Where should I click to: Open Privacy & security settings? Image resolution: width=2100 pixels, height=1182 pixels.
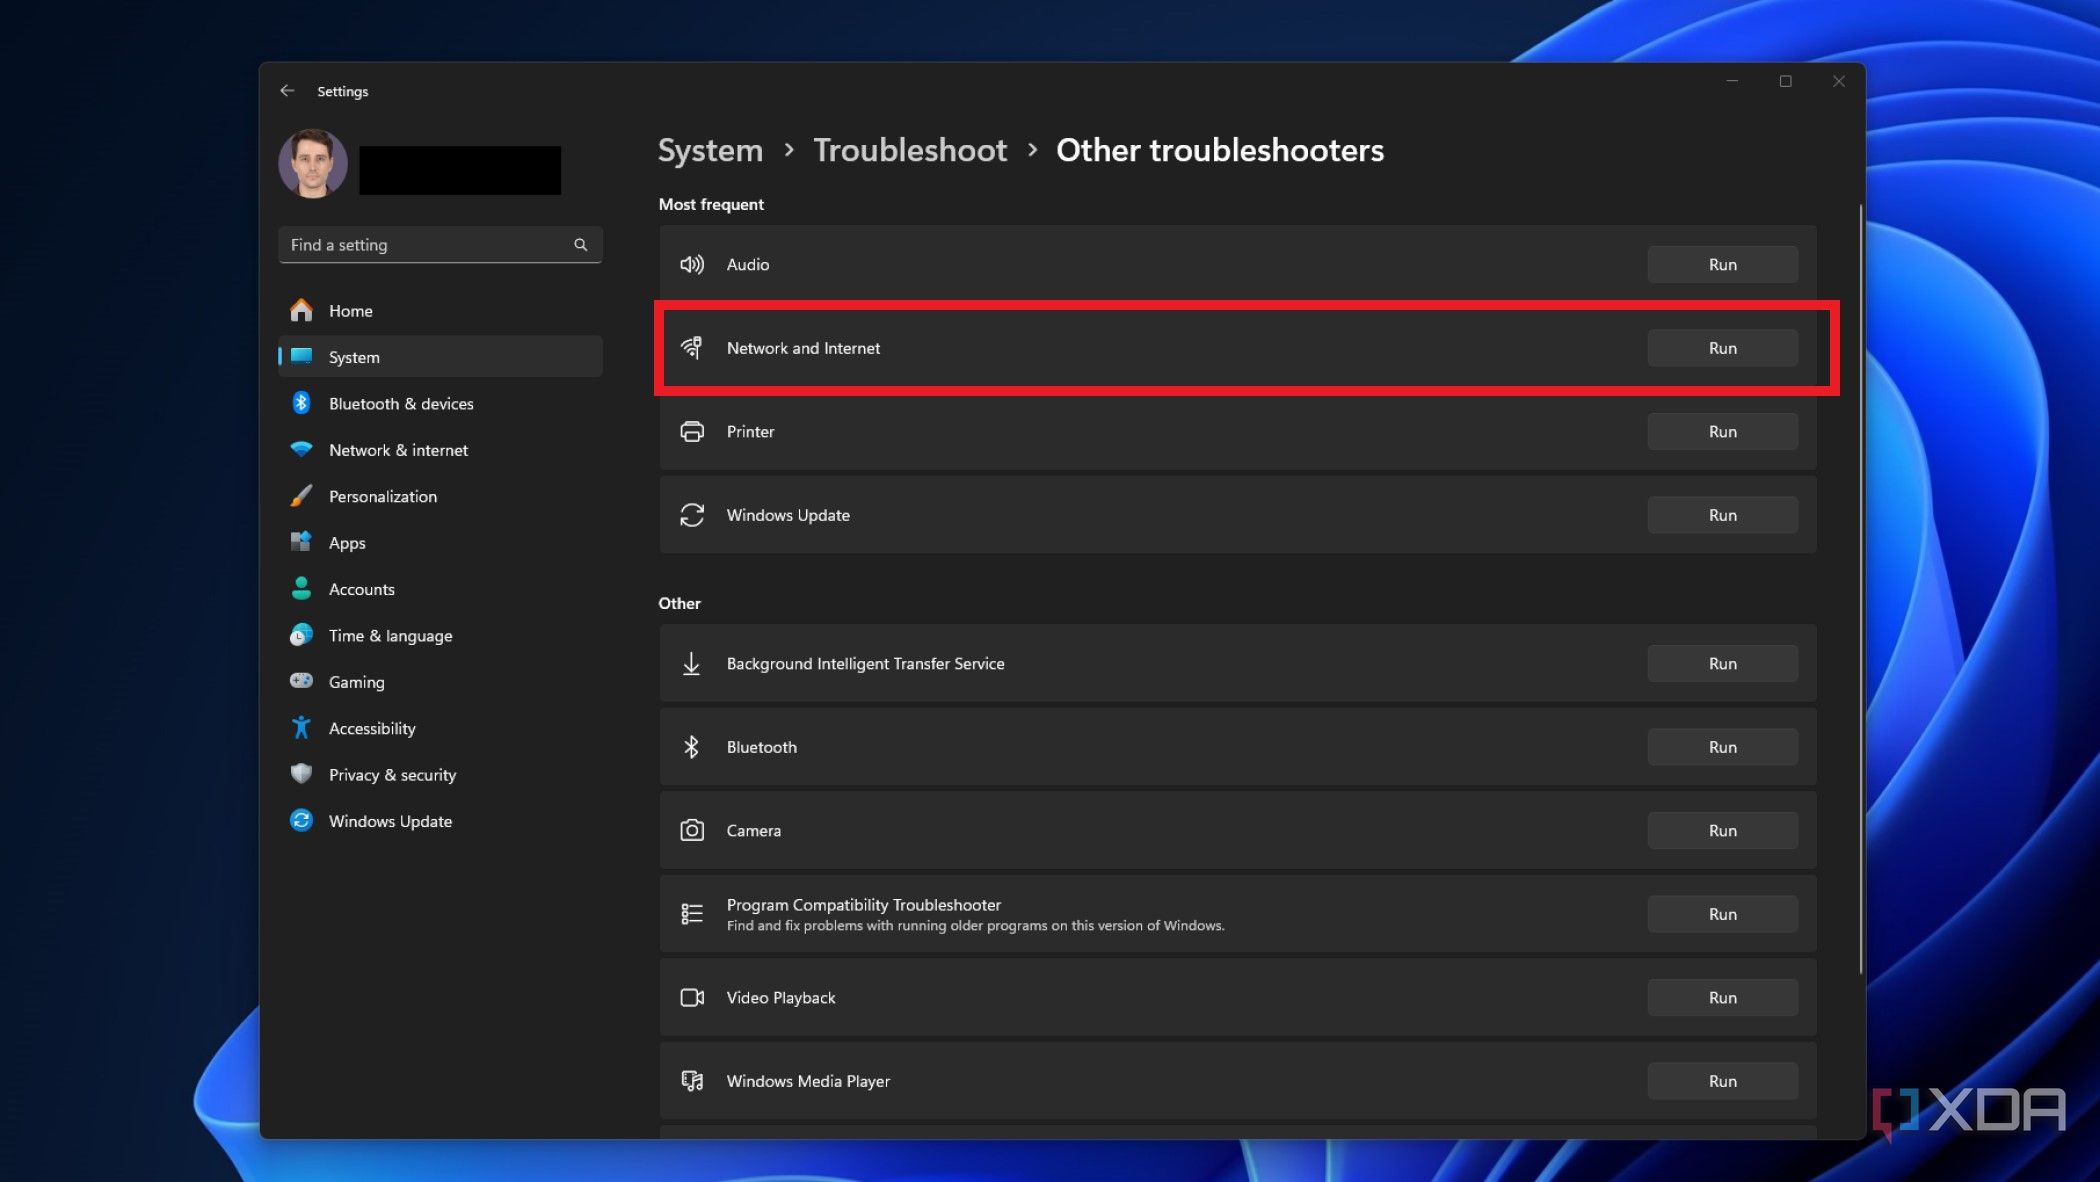point(392,774)
